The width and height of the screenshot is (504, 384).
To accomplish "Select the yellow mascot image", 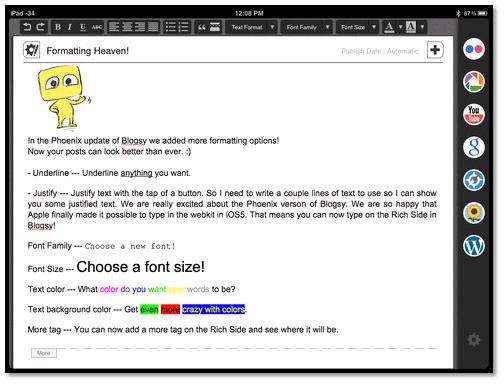I will tap(63, 97).
